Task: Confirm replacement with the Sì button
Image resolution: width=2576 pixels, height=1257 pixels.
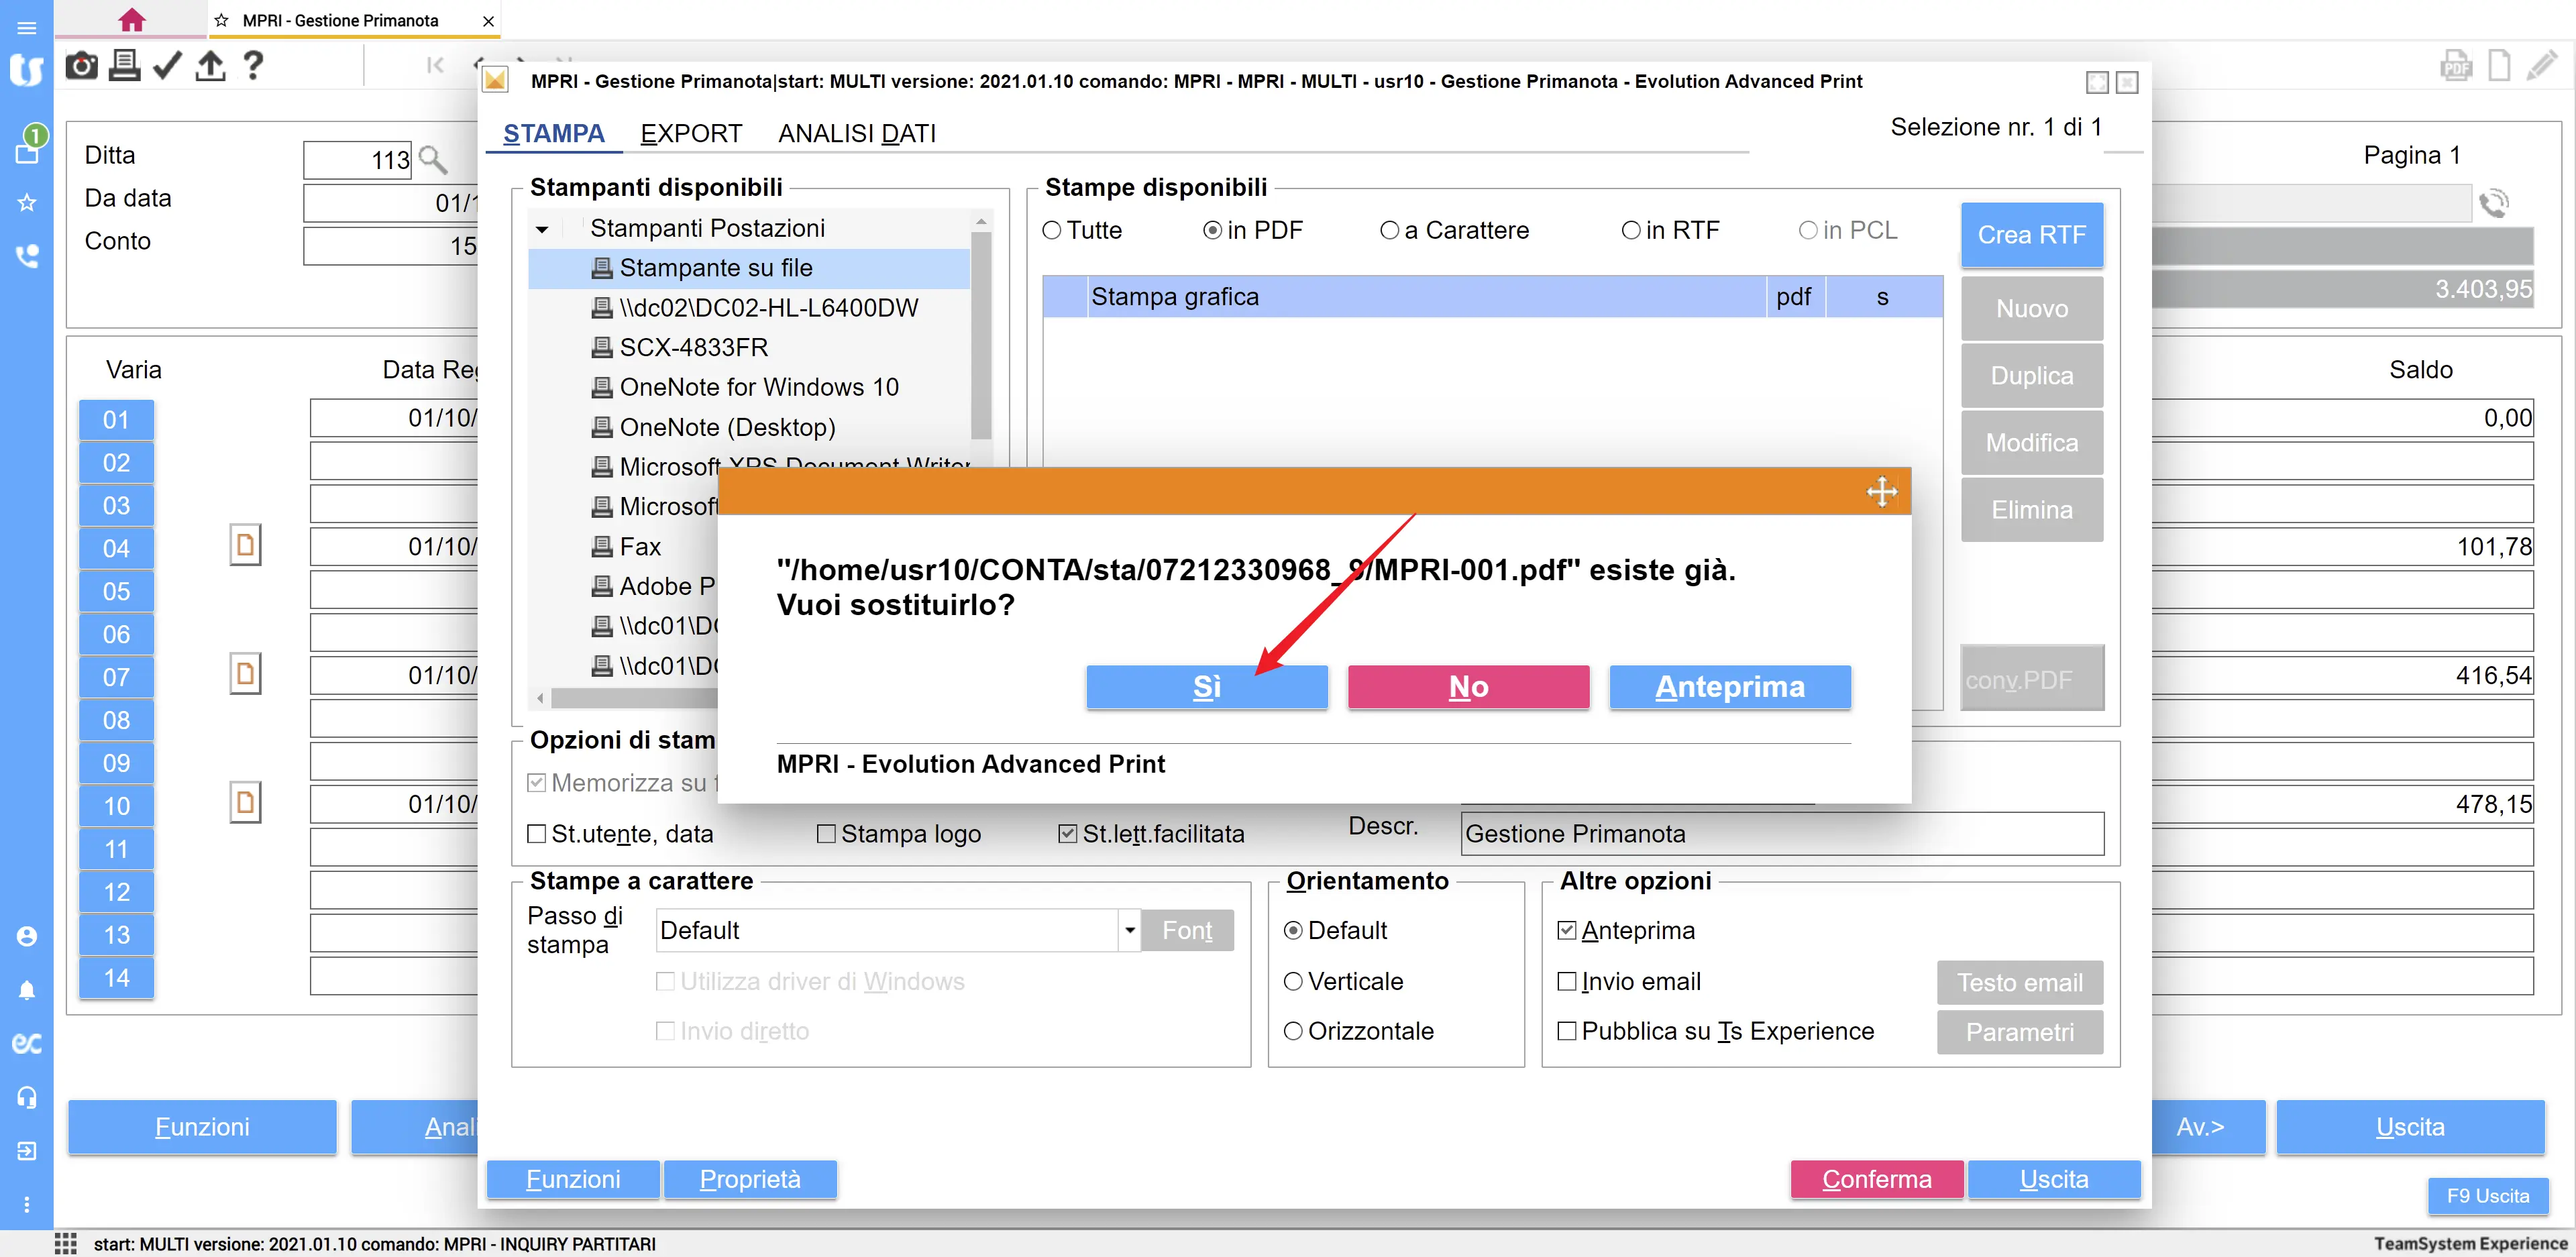Action: point(1206,687)
